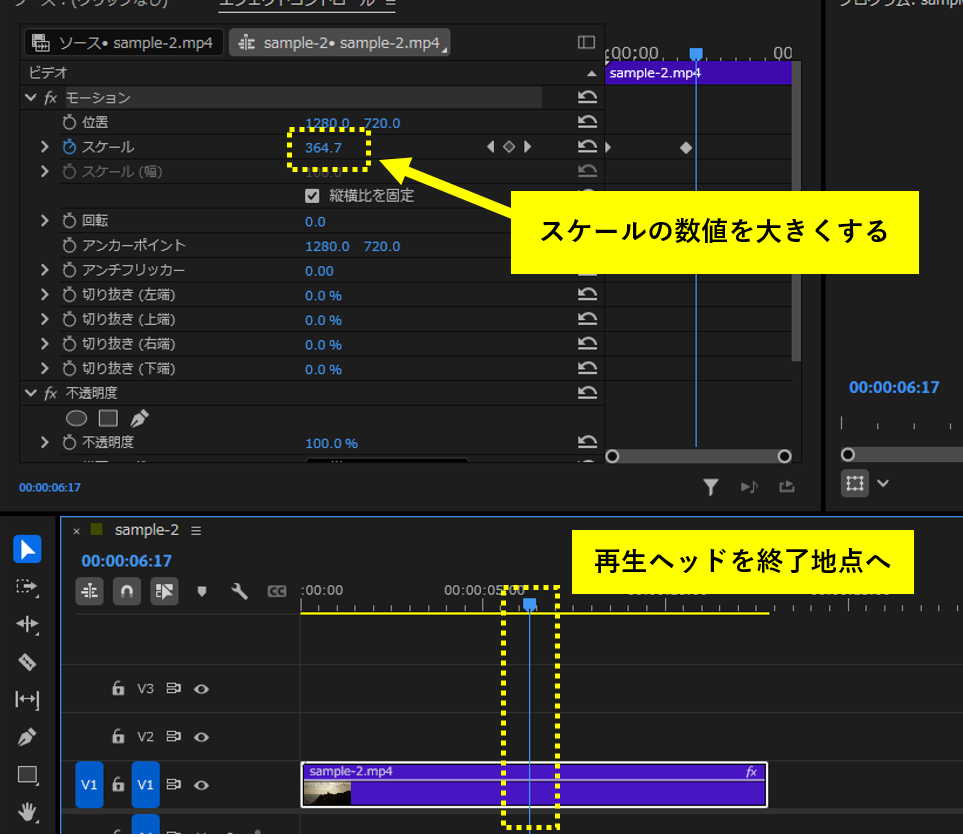963x837 pixels.
Task: Expand the 回転 property
Action: (x=44, y=220)
